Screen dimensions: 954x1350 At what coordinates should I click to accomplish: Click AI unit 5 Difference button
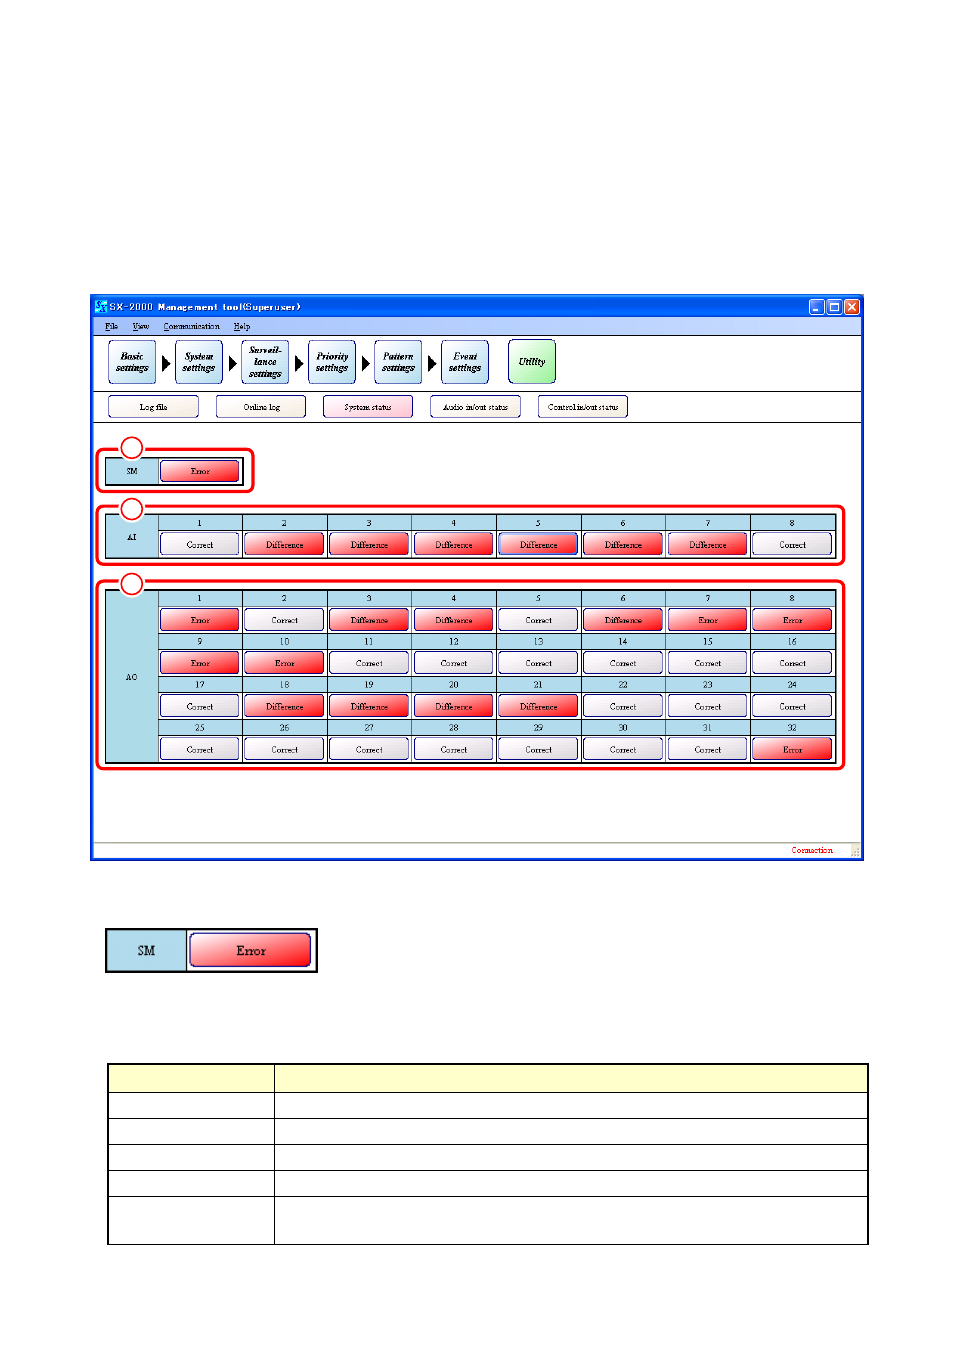click(538, 545)
